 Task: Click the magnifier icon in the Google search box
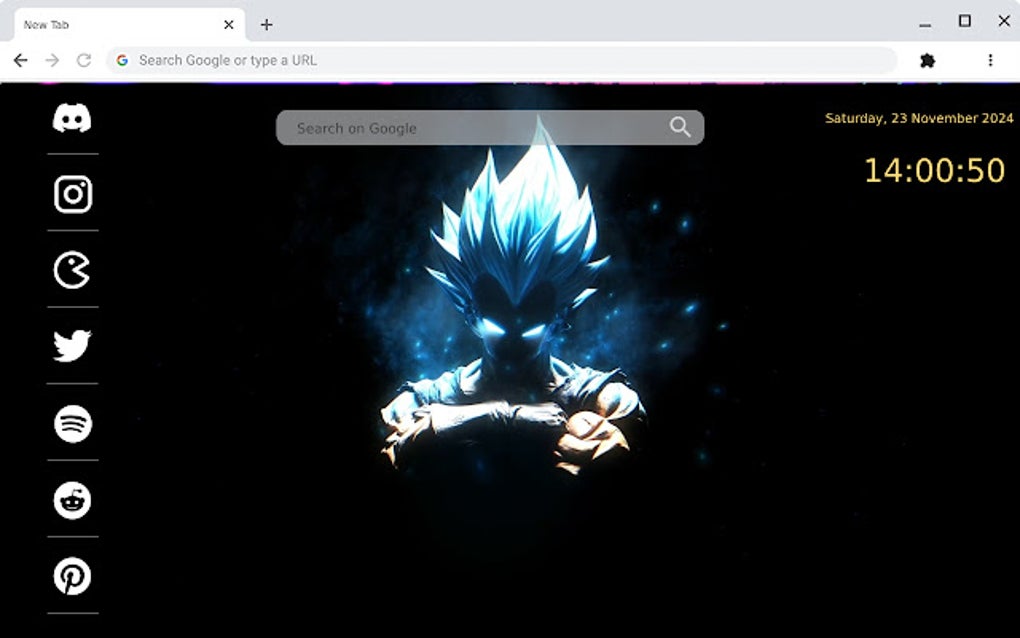tap(680, 127)
